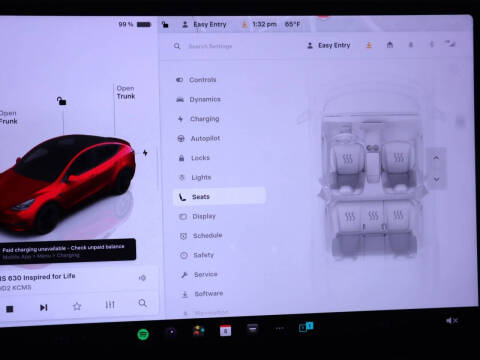The width and height of the screenshot is (480, 360).
Task: Open the Dynamics settings menu
Action: 198,99
